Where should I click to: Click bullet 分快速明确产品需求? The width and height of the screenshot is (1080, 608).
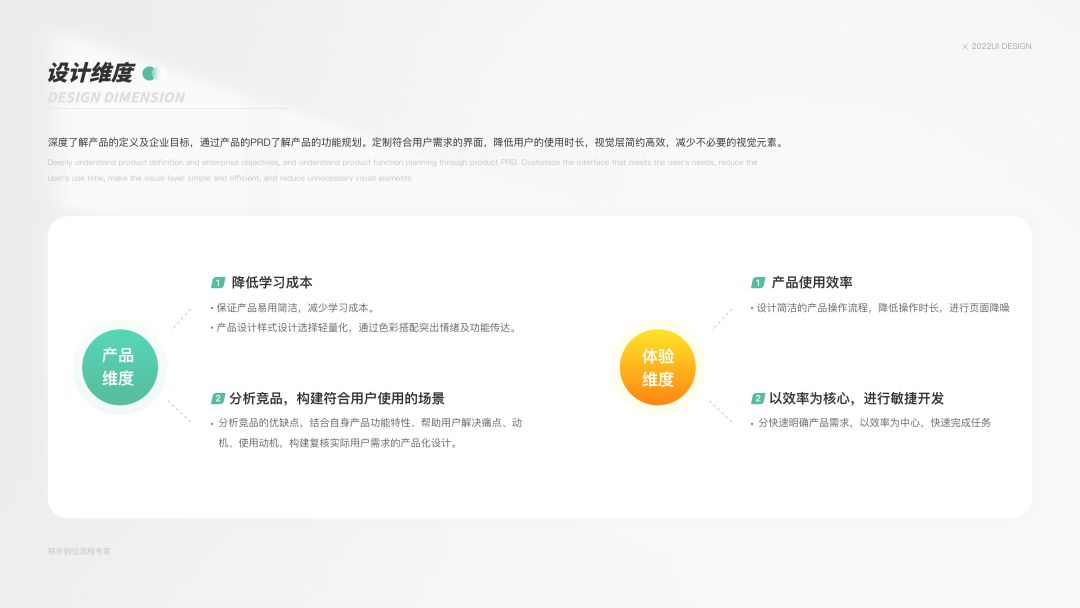pyautogui.click(x=871, y=423)
